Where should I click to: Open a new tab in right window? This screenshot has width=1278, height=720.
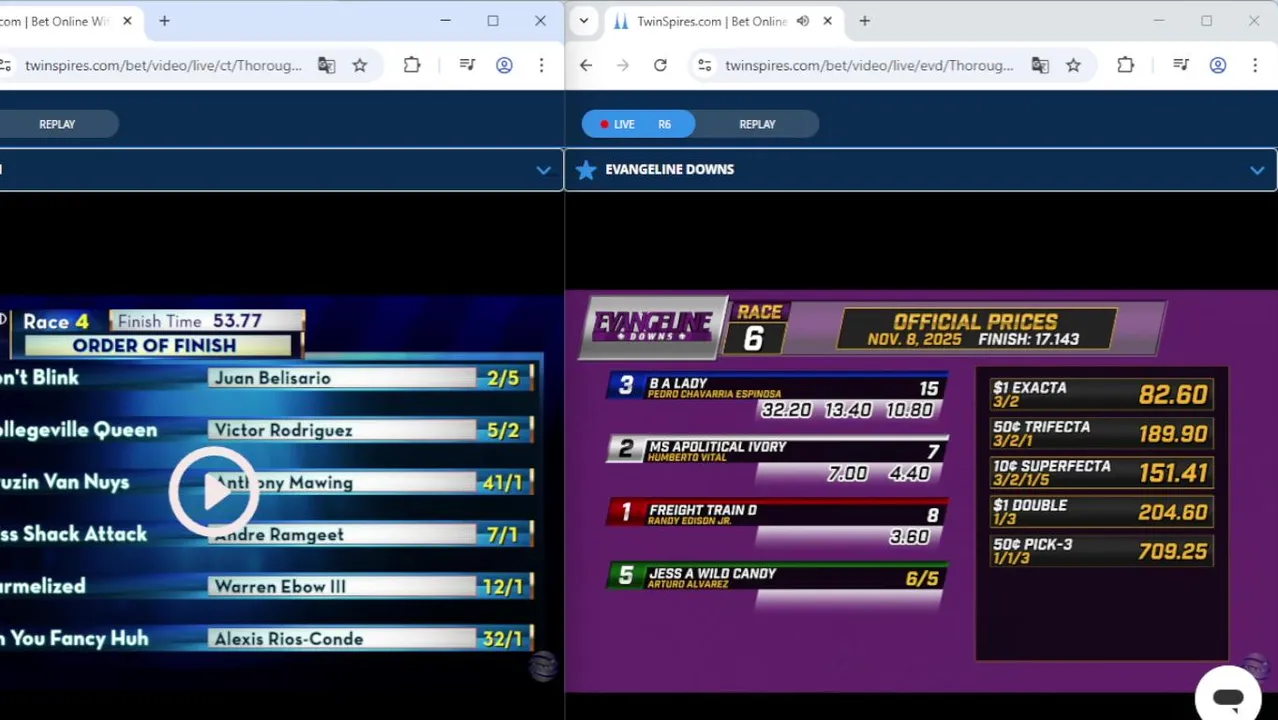click(864, 21)
